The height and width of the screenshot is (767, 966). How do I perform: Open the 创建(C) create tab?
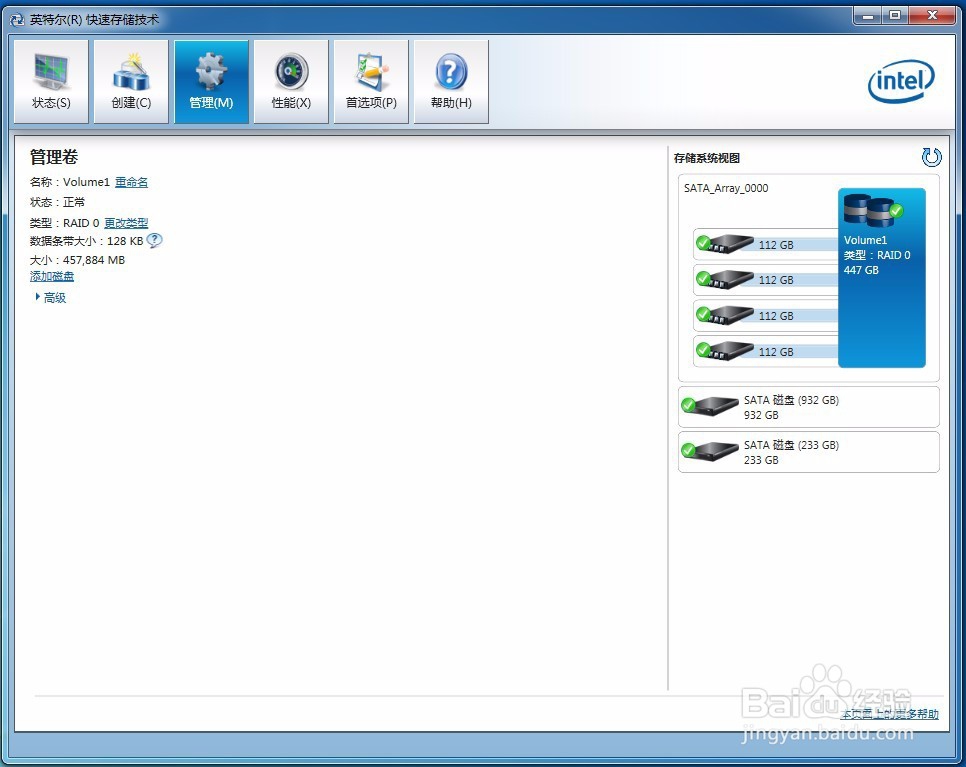131,82
